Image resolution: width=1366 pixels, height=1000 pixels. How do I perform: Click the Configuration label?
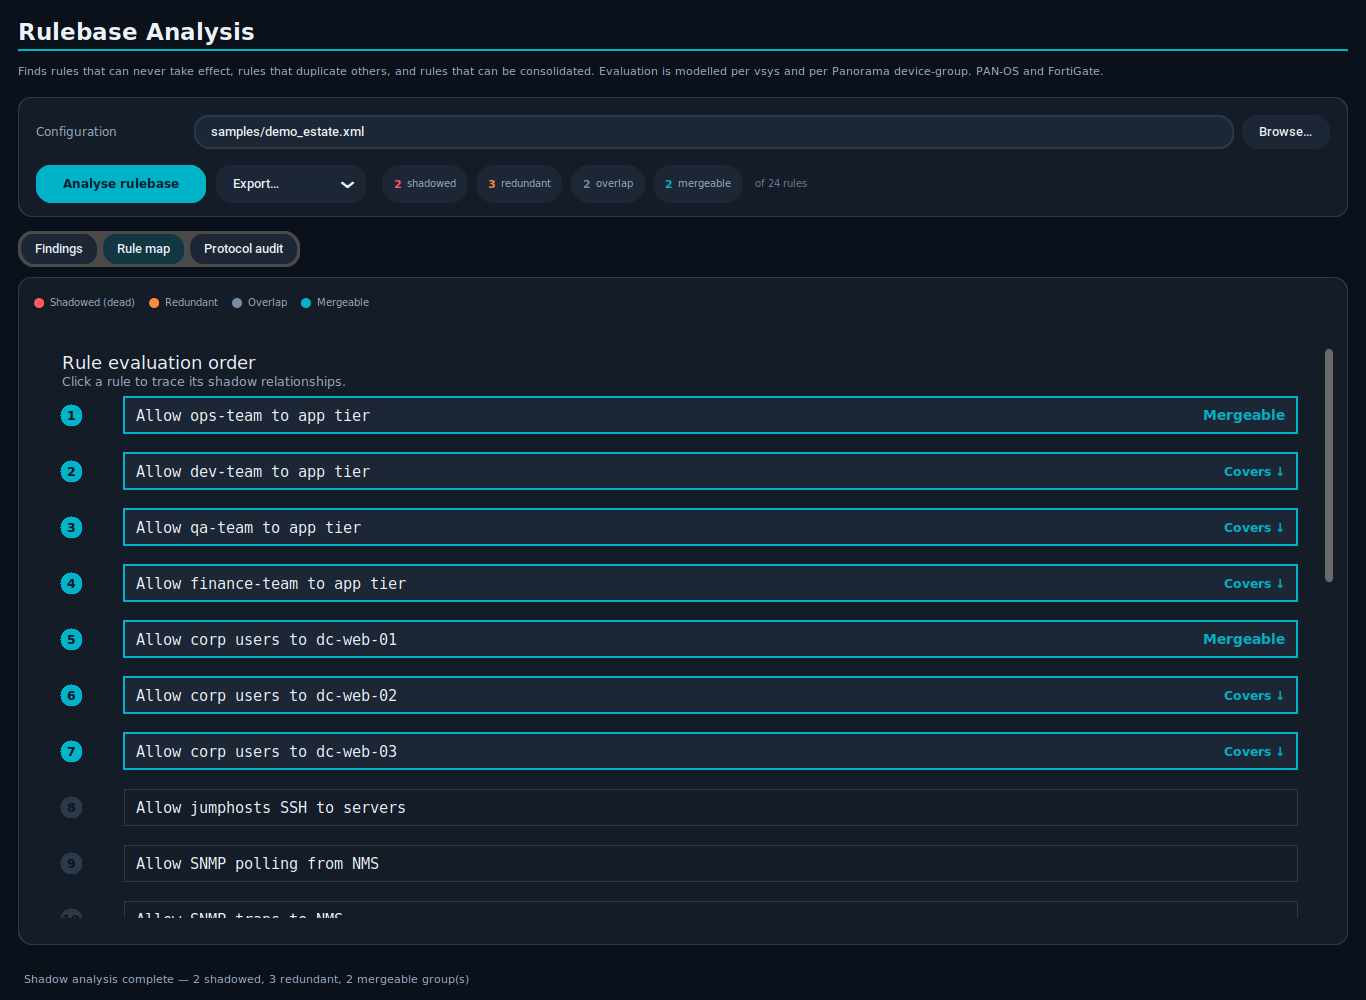[76, 132]
